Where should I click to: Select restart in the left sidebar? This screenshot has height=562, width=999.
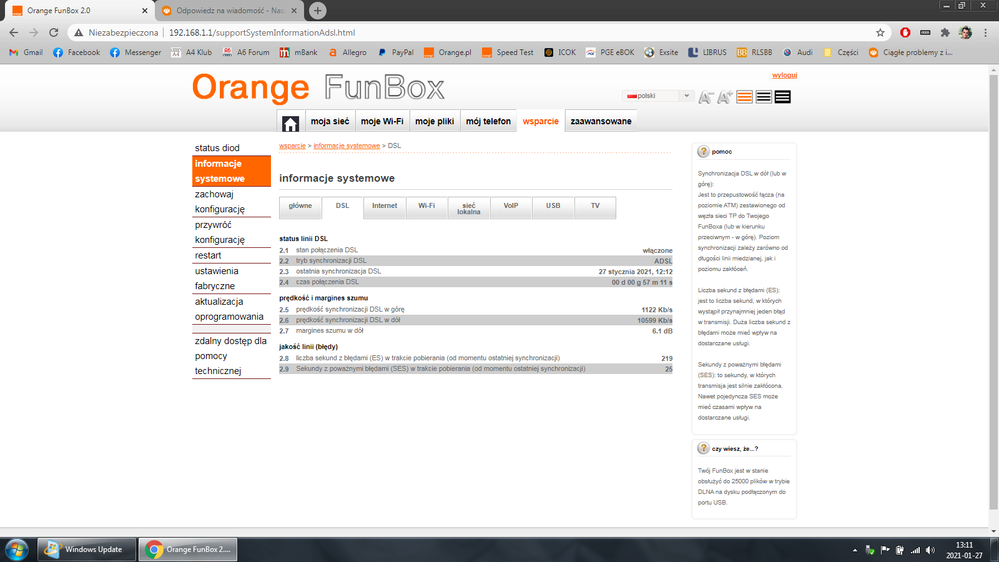(x=209, y=255)
